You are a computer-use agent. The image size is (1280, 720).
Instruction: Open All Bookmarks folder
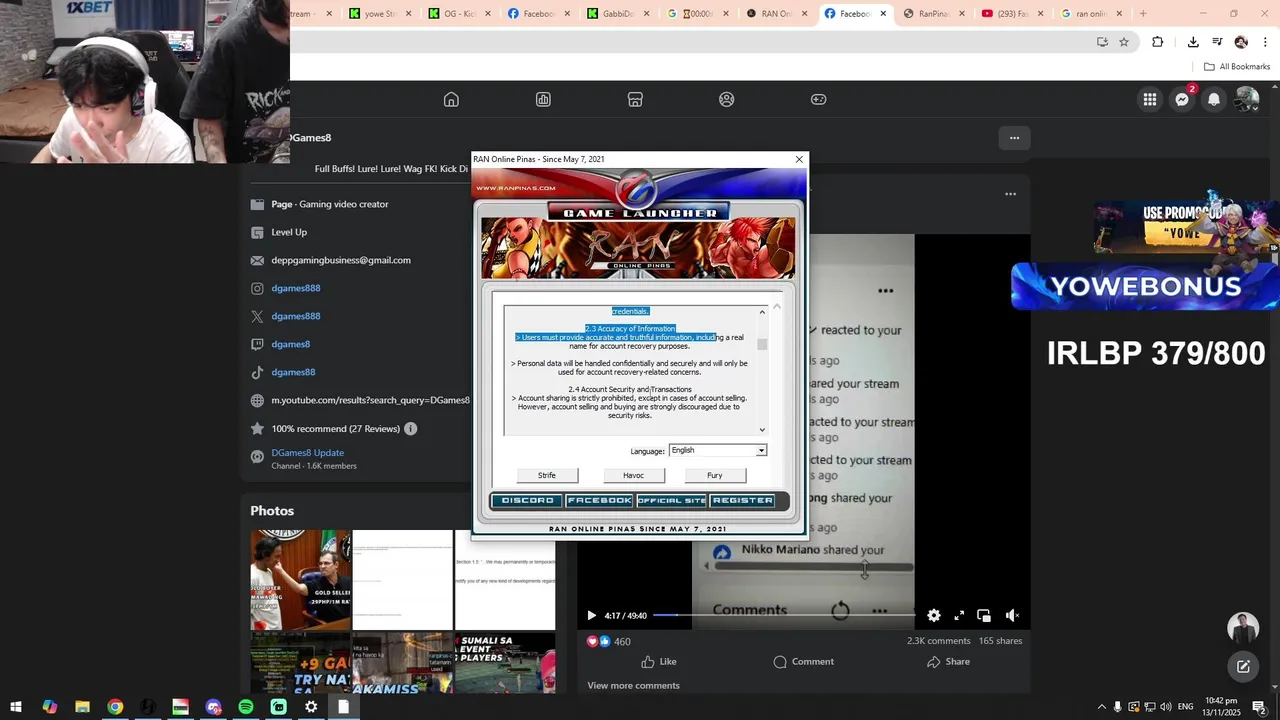tap(1237, 67)
